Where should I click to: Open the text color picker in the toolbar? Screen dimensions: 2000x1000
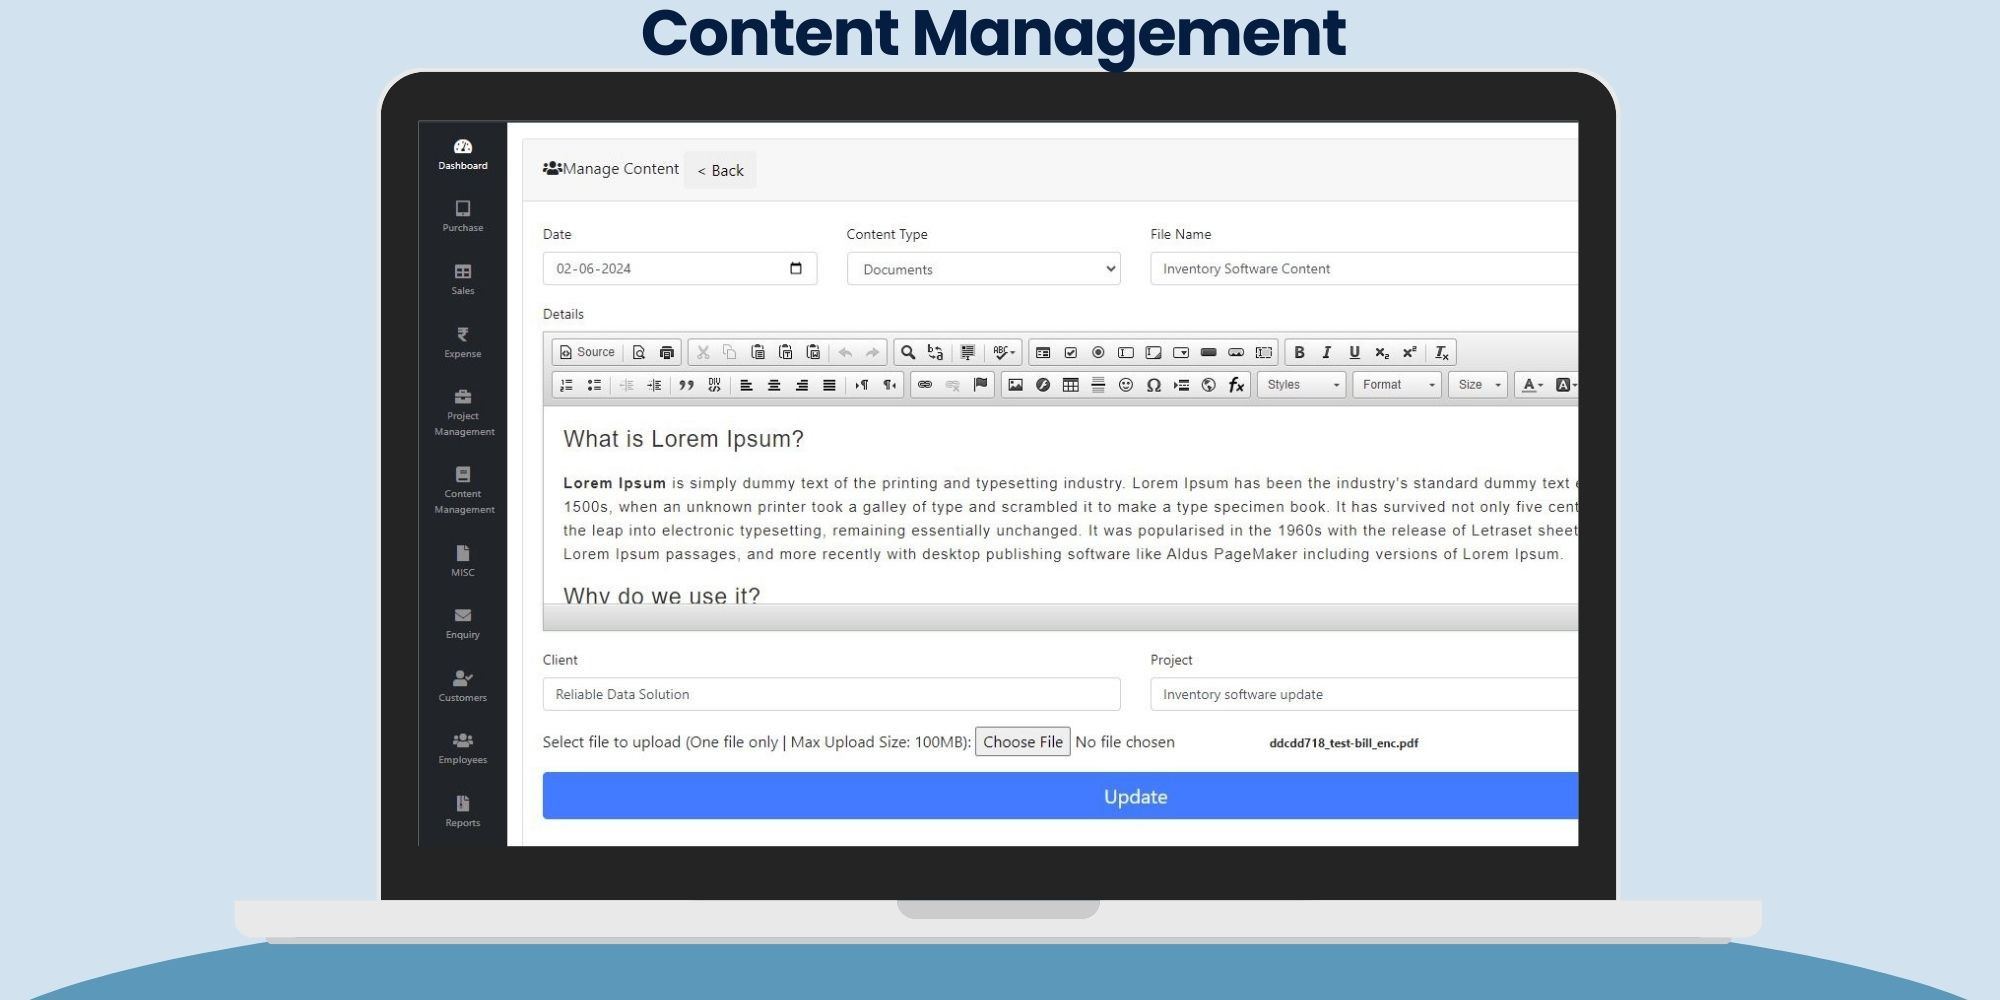click(1531, 385)
